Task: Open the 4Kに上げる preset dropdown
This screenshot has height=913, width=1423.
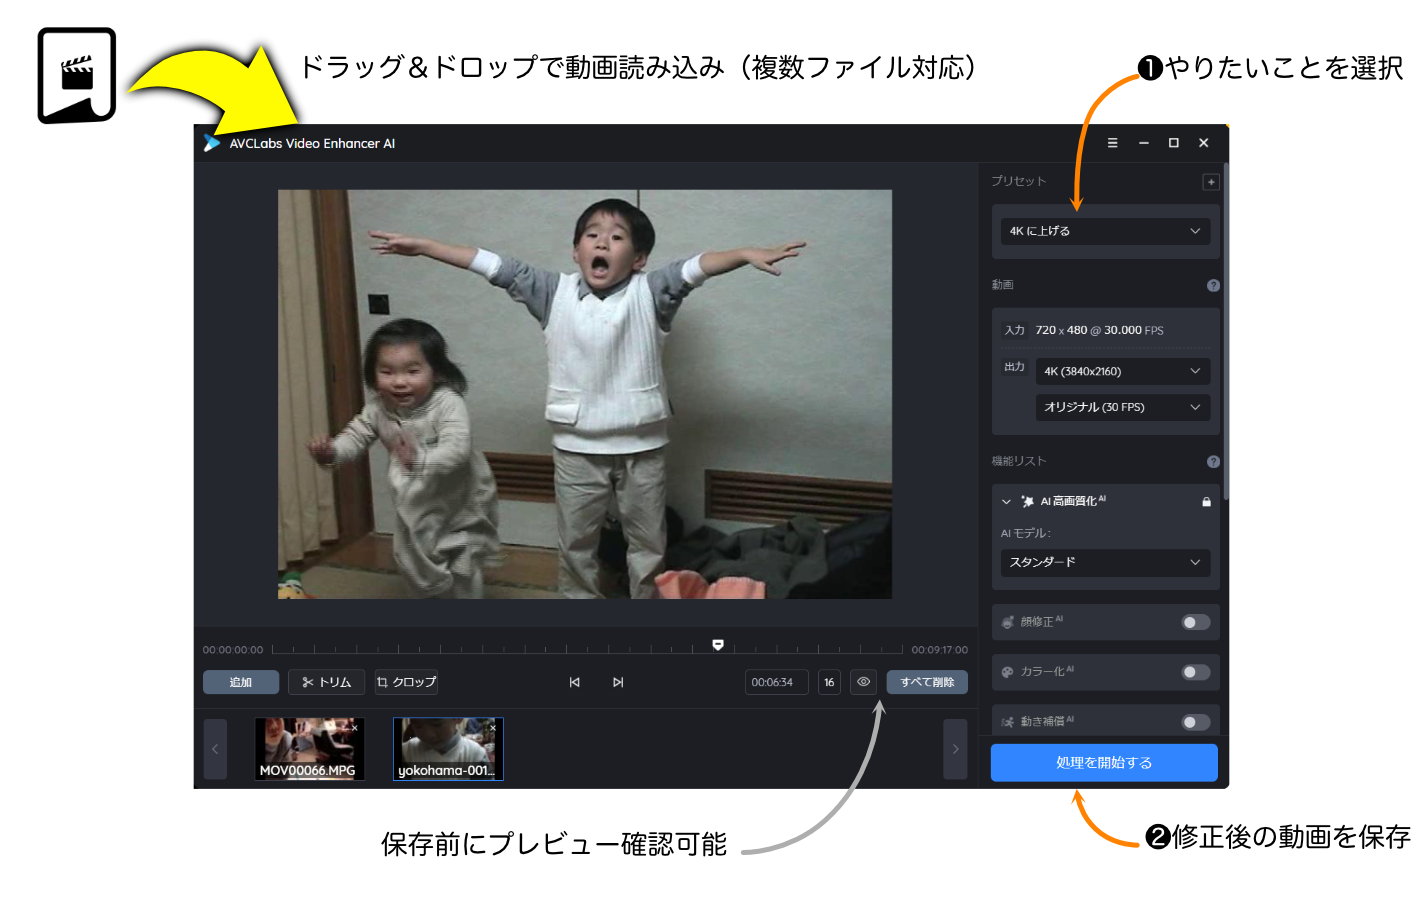Action: pyautogui.click(x=1105, y=231)
